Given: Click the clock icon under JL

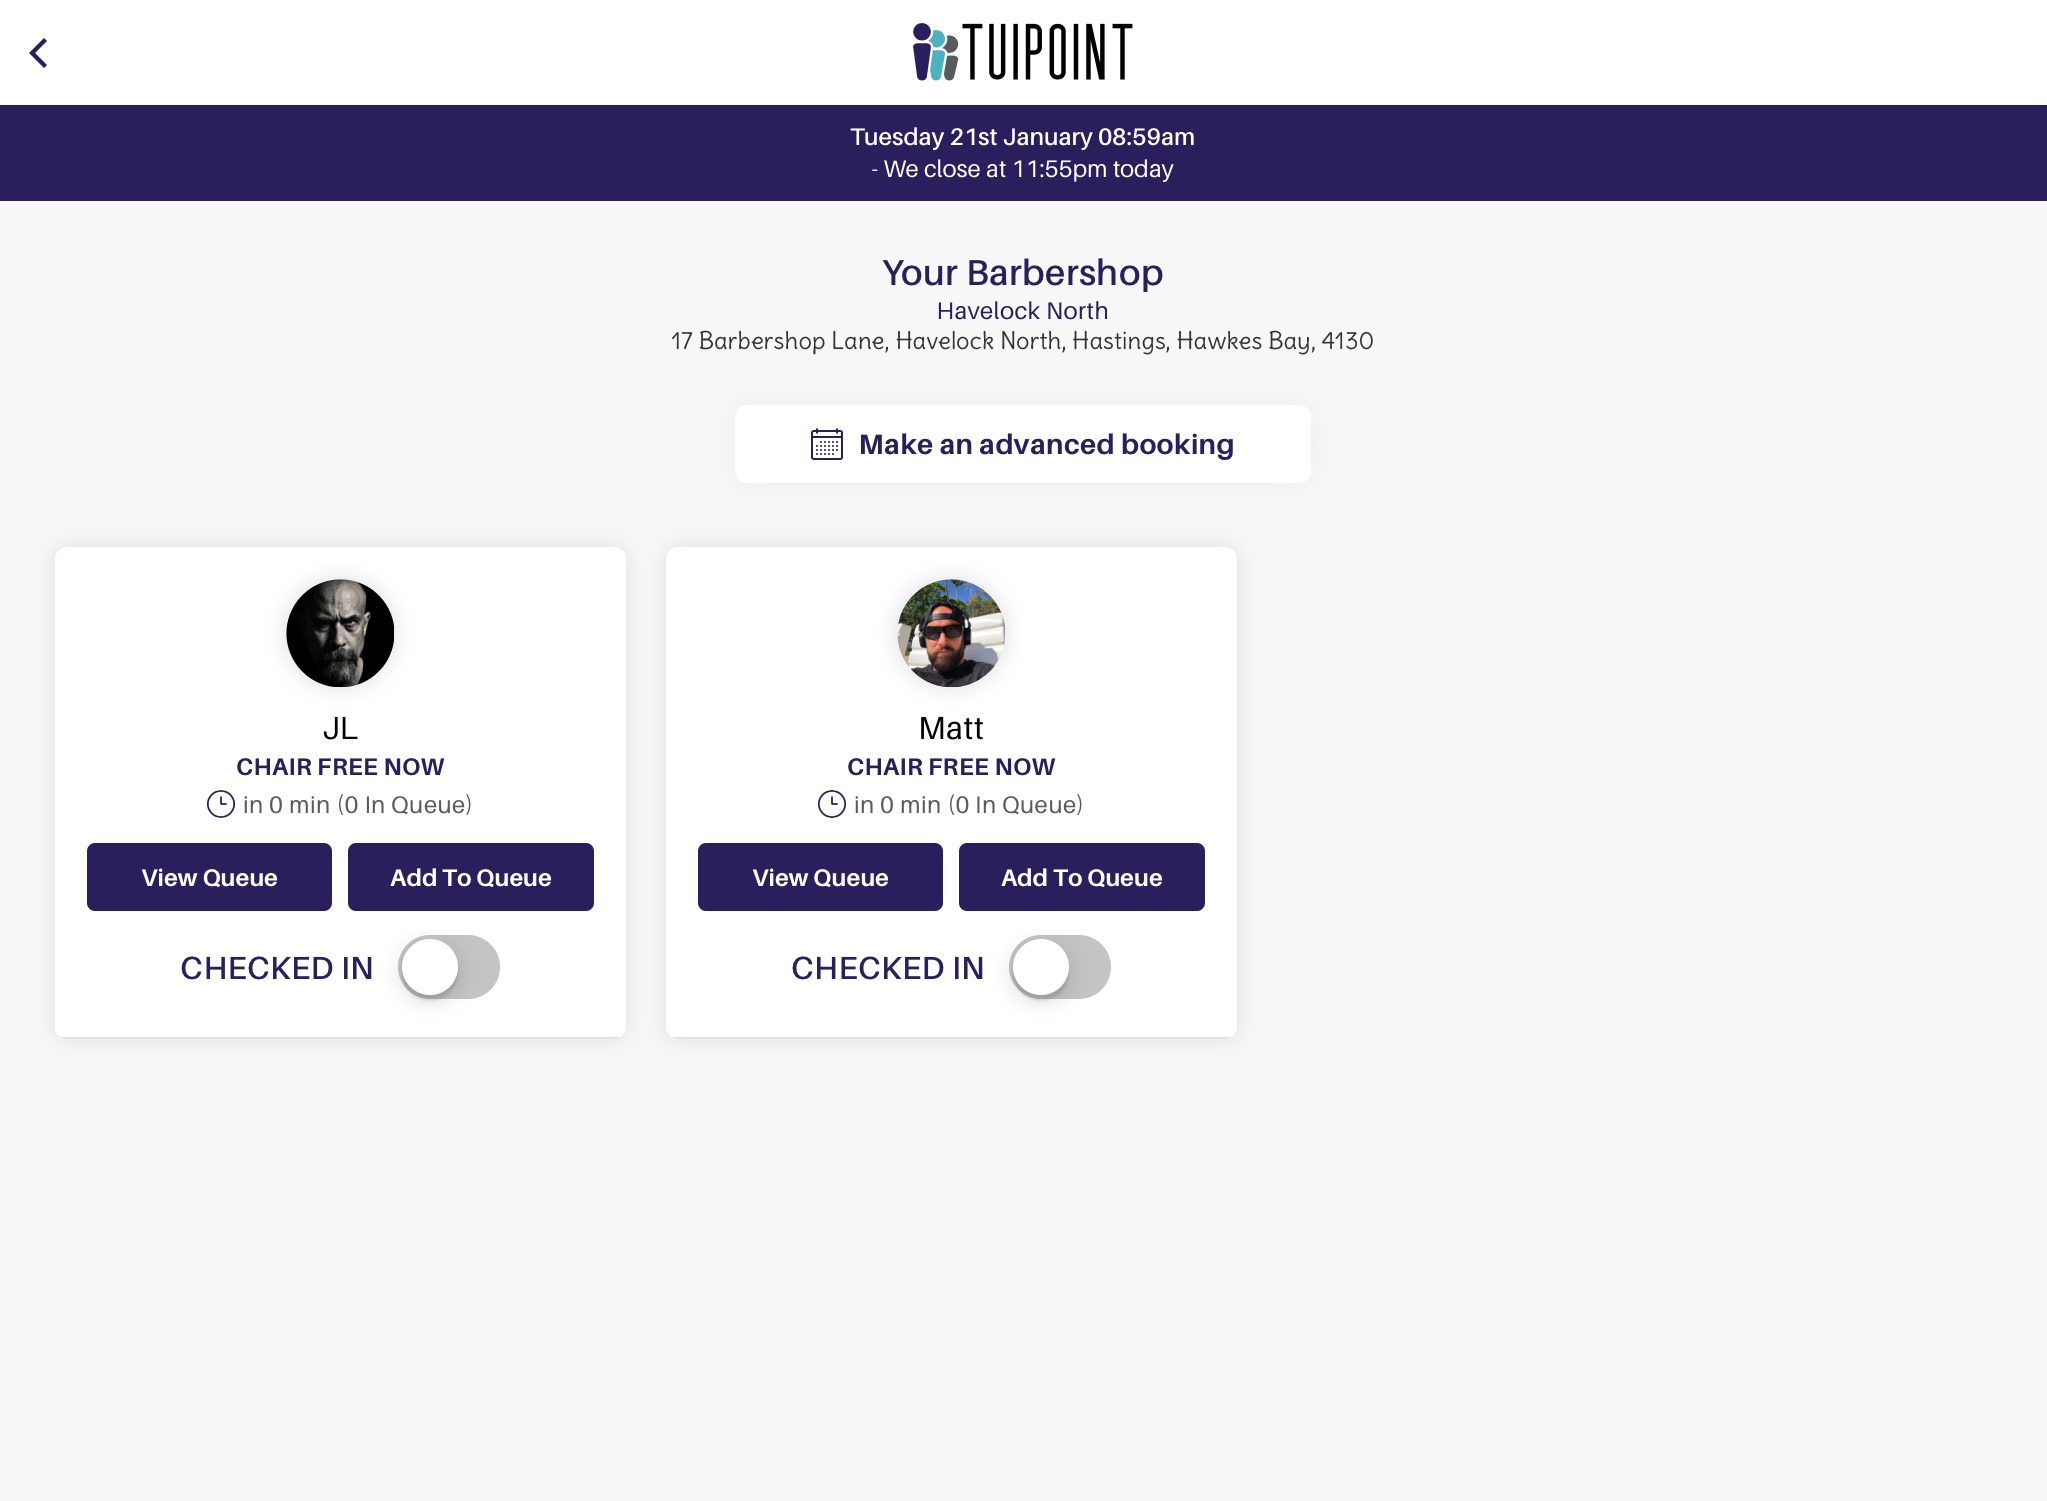Looking at the screenshot, I should click(x=221, y=805).
